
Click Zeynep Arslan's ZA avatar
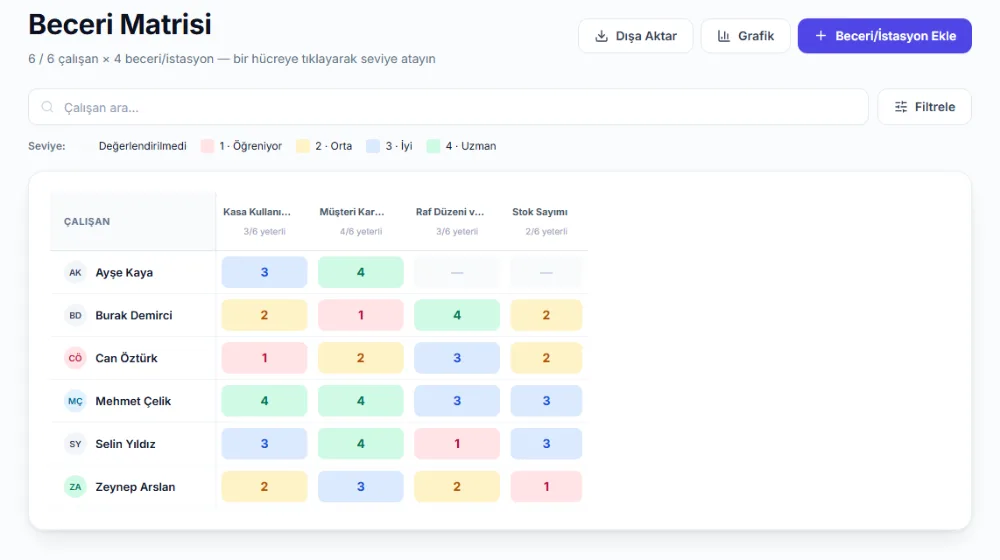pos(75,487)
